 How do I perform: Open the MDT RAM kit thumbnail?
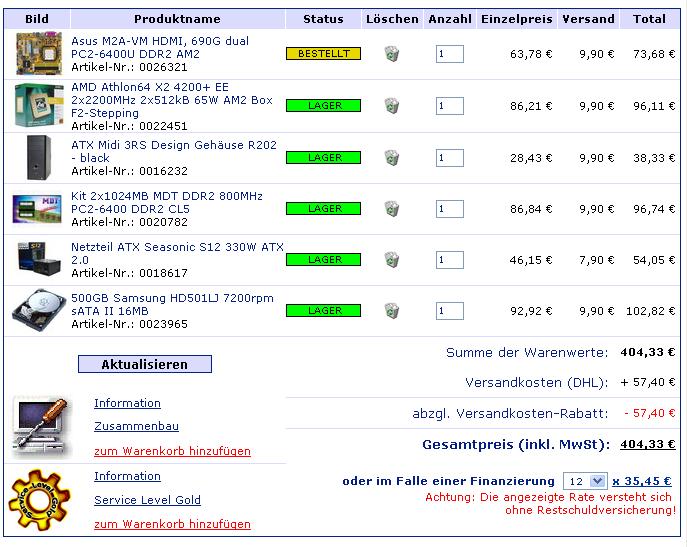37,209
